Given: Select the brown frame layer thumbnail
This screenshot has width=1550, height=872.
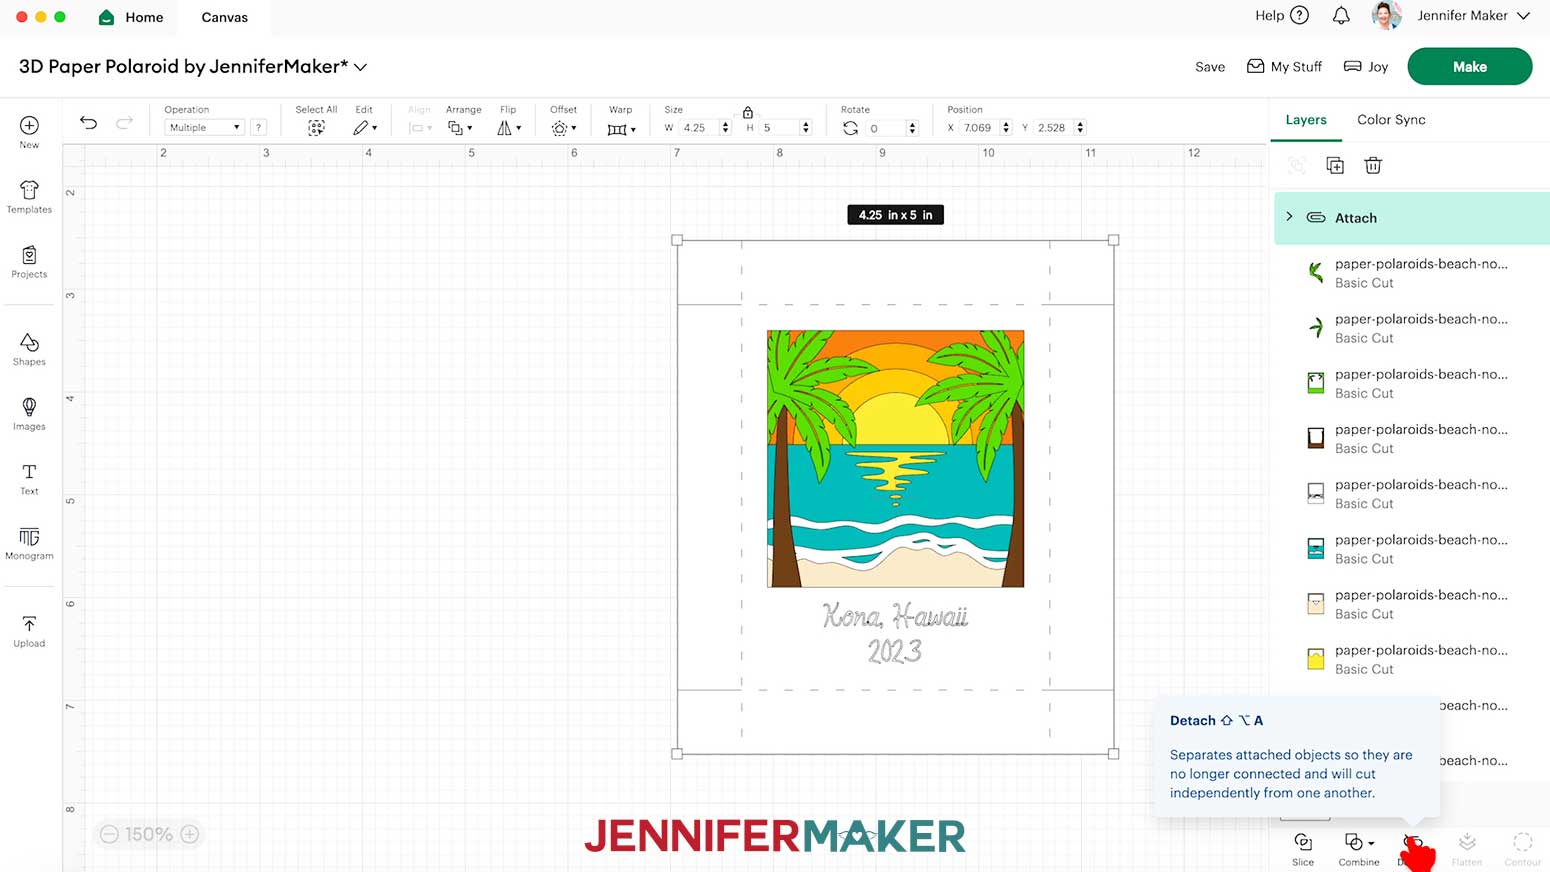Looking at the screenshot, I should click(x=1316, y=438).
